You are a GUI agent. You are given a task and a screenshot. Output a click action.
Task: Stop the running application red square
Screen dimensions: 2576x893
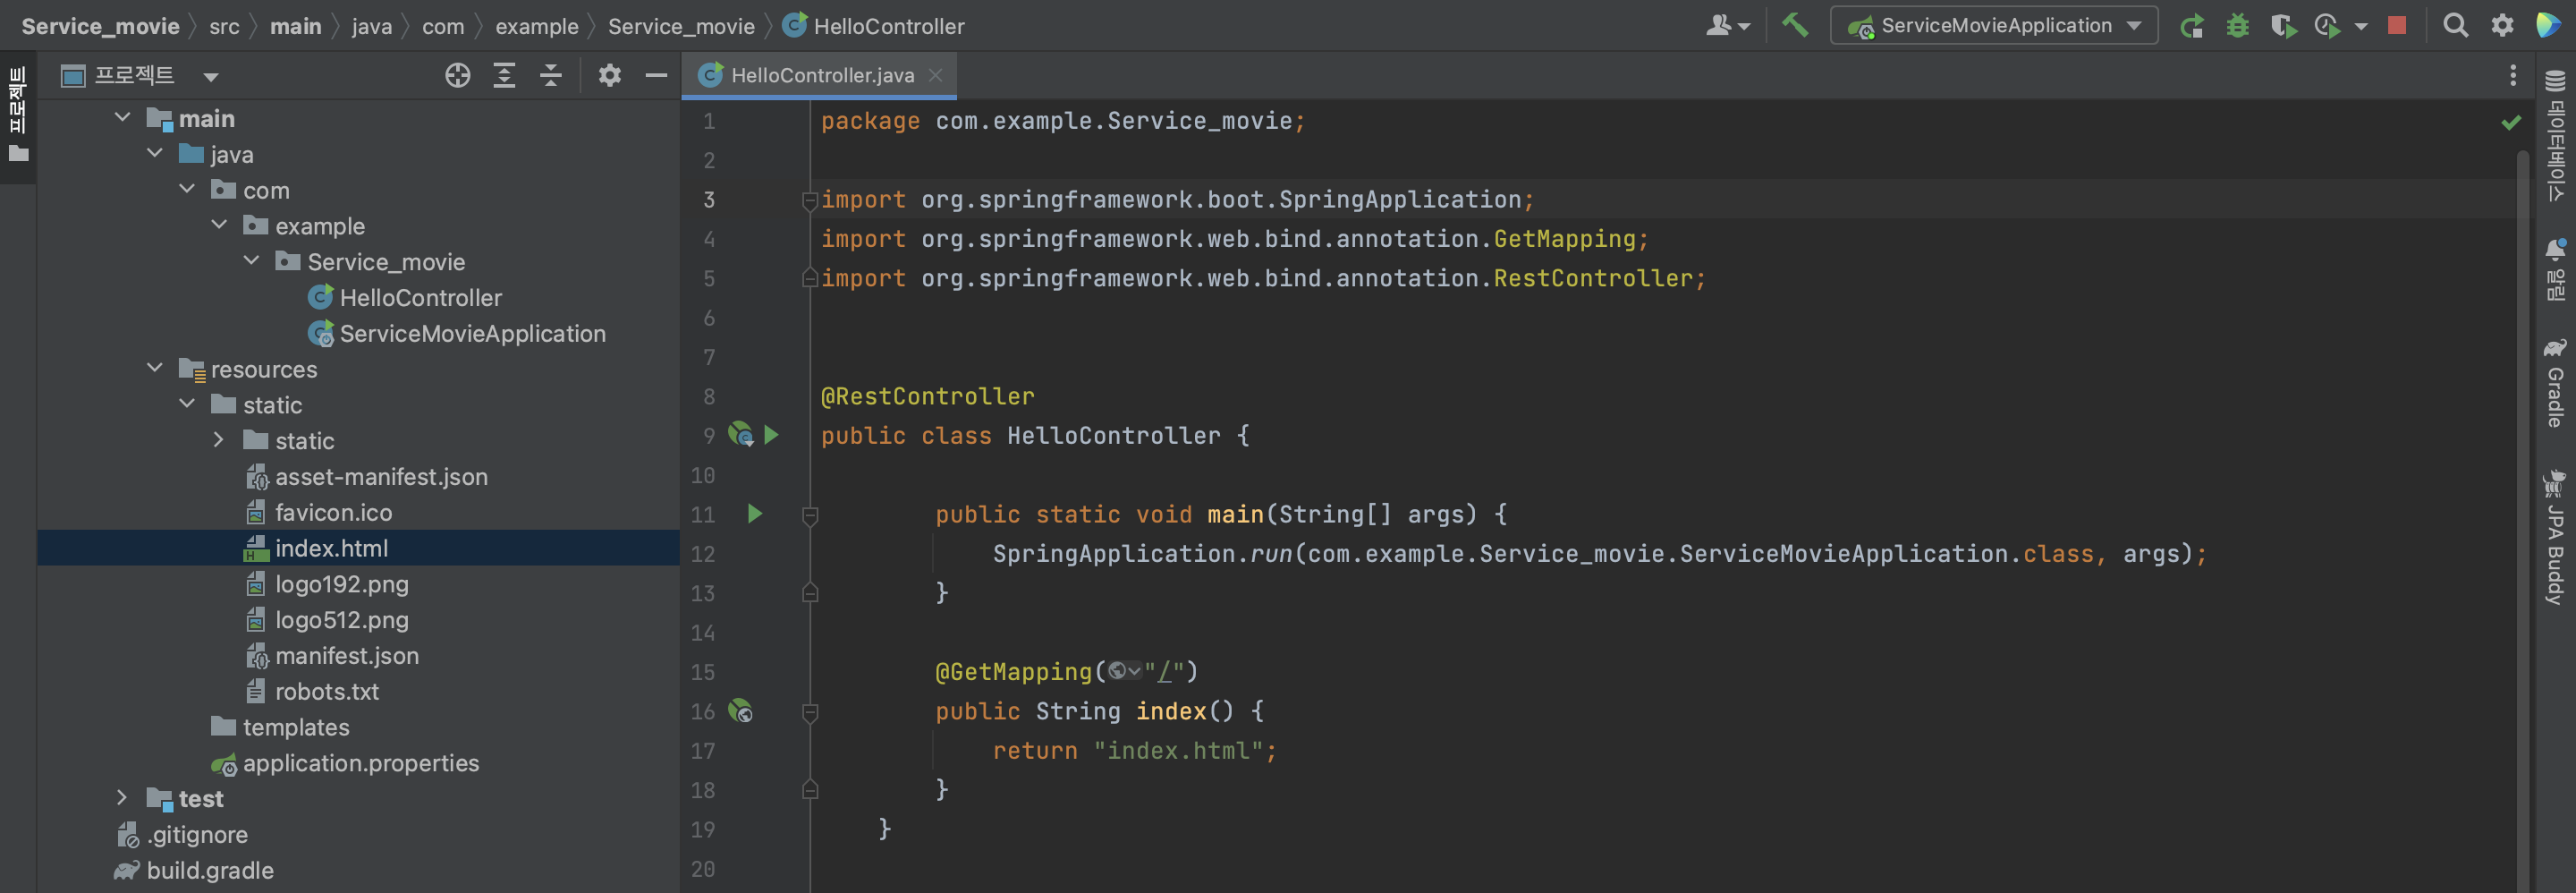[2397, 25]
